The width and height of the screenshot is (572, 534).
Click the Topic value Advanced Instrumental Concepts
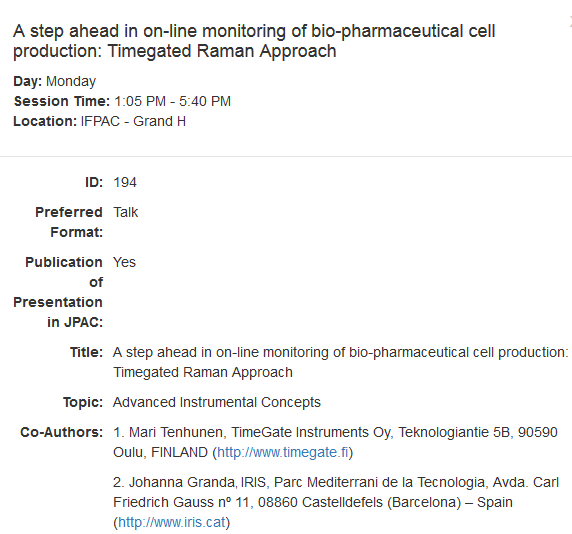[x=217, y=402]
